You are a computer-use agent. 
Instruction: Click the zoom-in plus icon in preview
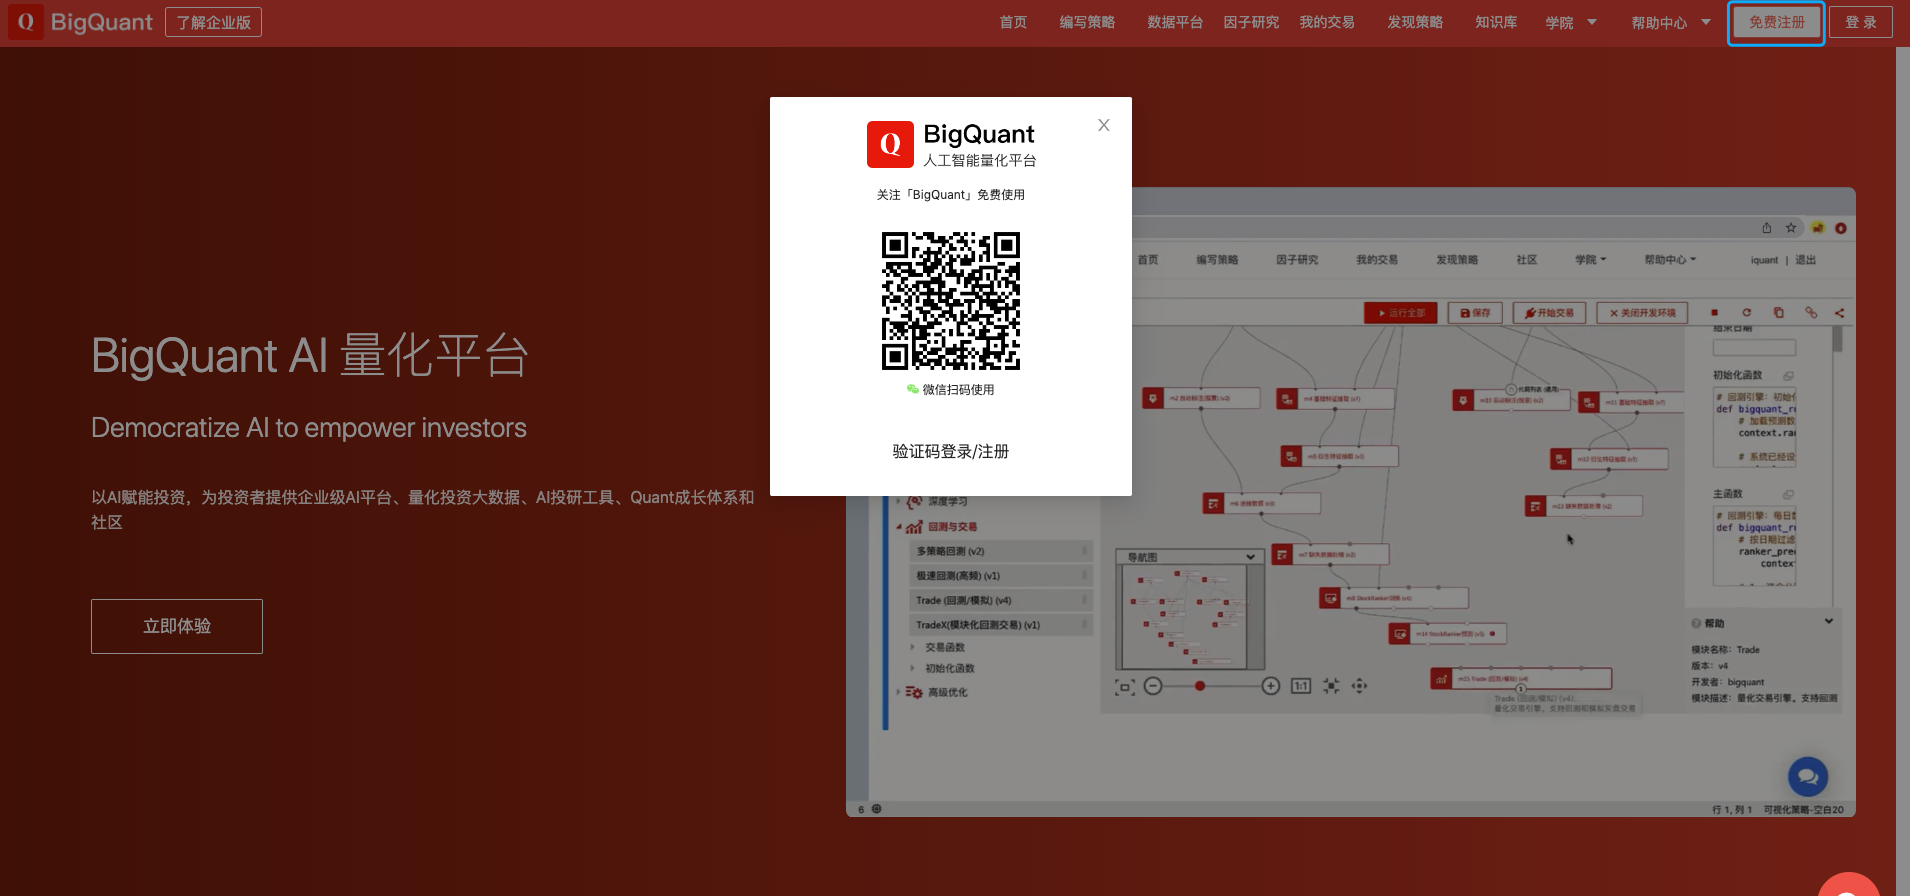tap(1270, 686)
